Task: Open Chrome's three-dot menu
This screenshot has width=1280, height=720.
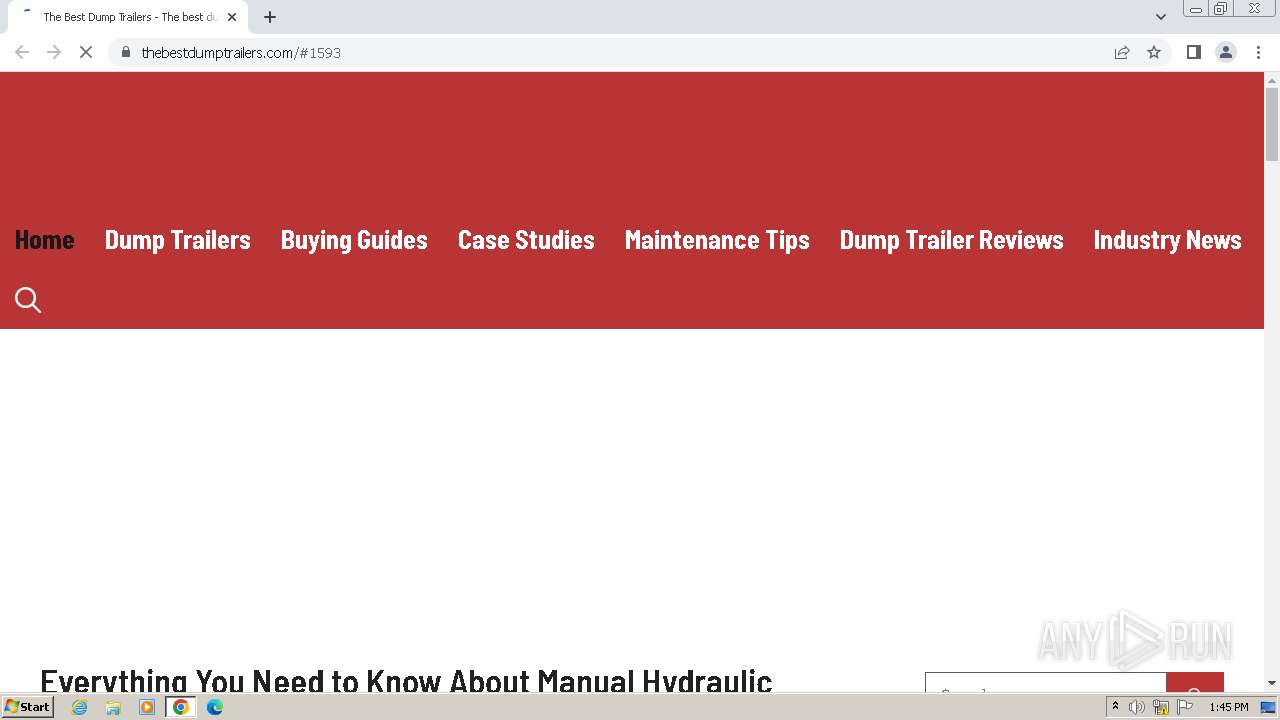Action: pos(1259,52)
